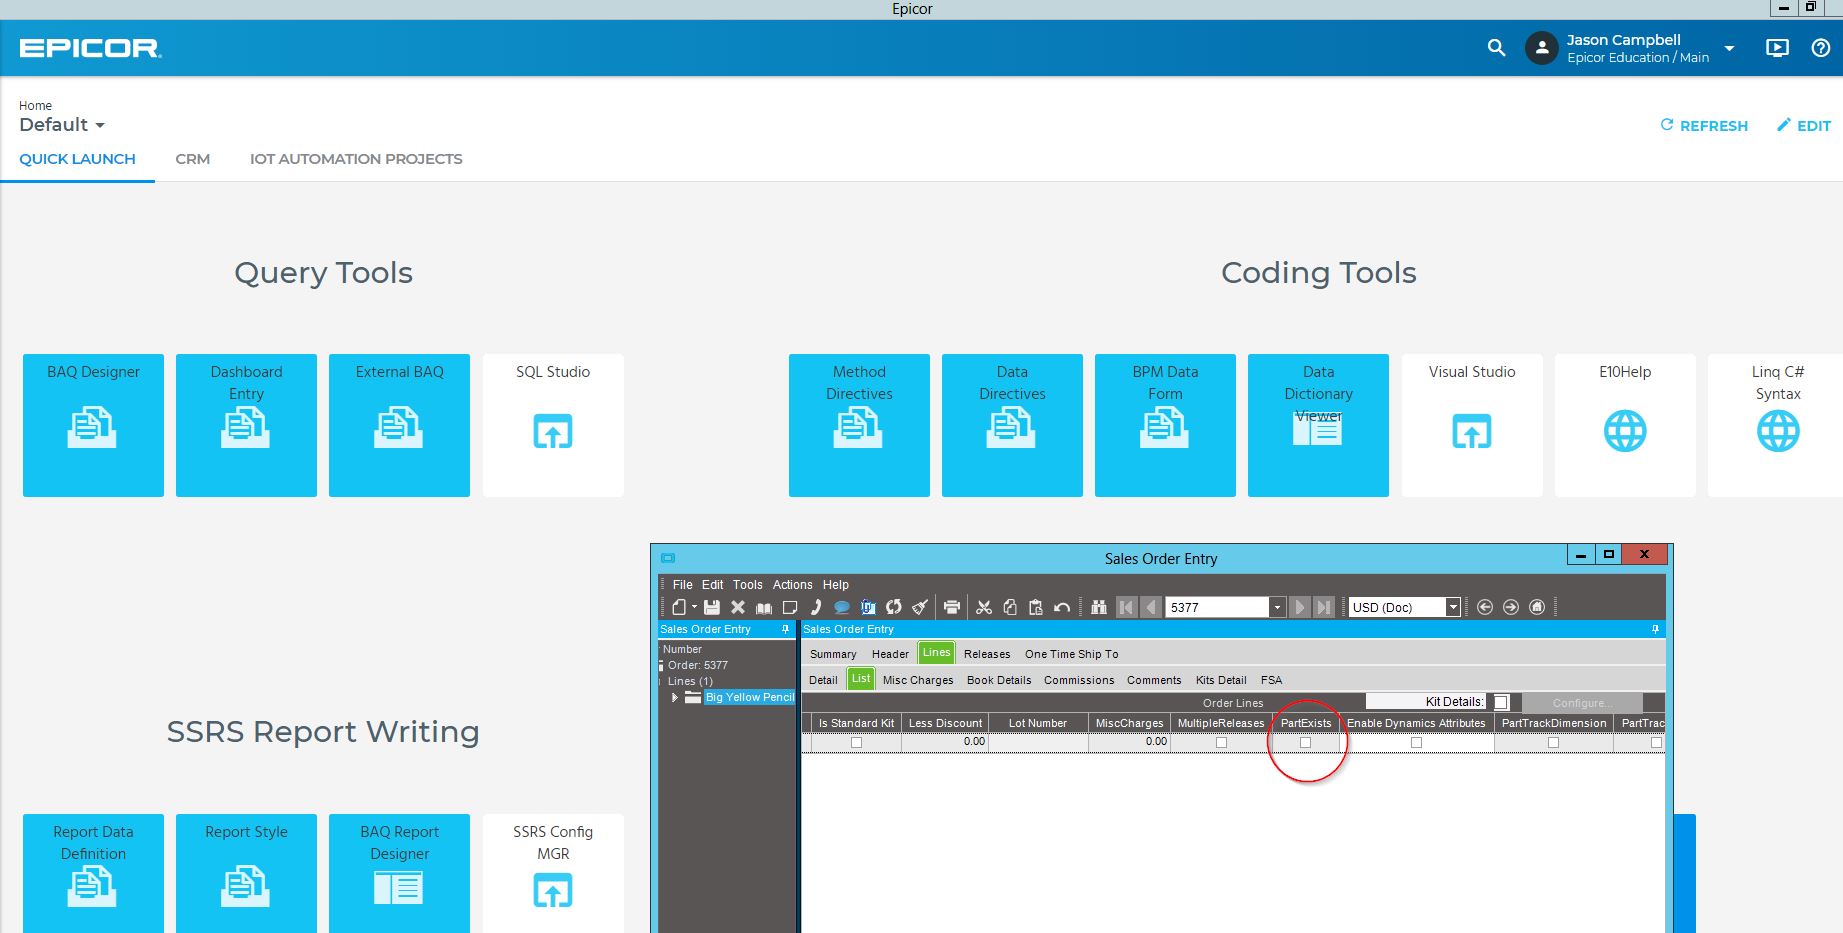This screenshot has width=1843, height=933.
Task: Open the Default home page dropdown
Action: [x=62, y=125]
